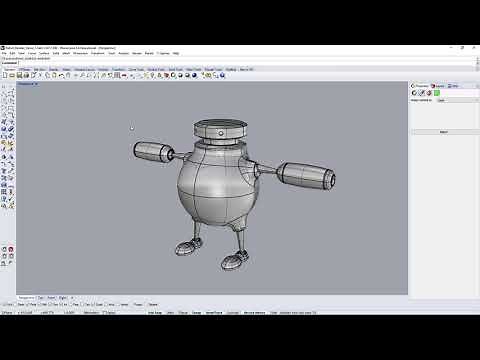Screen dimensions: 480x360
Task: Toggle Record History in status bar
Action: (254, 313)
